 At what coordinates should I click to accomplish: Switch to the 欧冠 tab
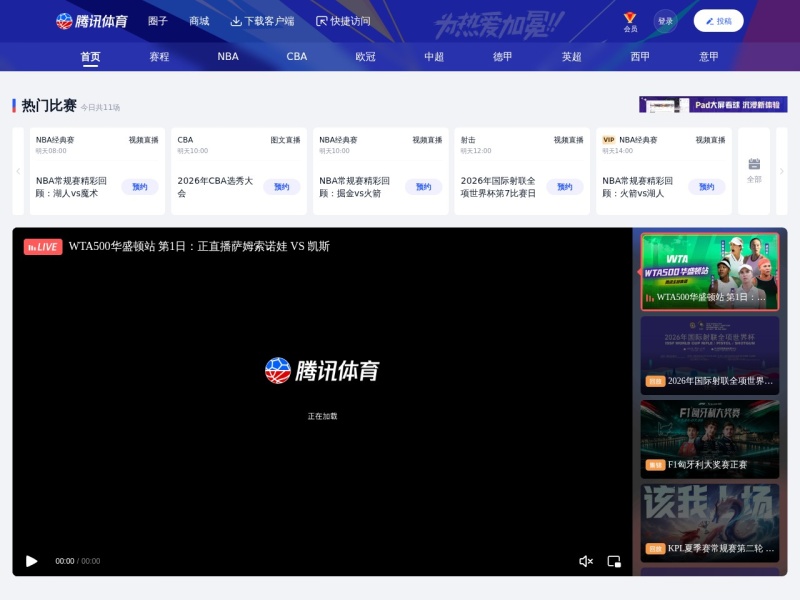coord(365,57)
